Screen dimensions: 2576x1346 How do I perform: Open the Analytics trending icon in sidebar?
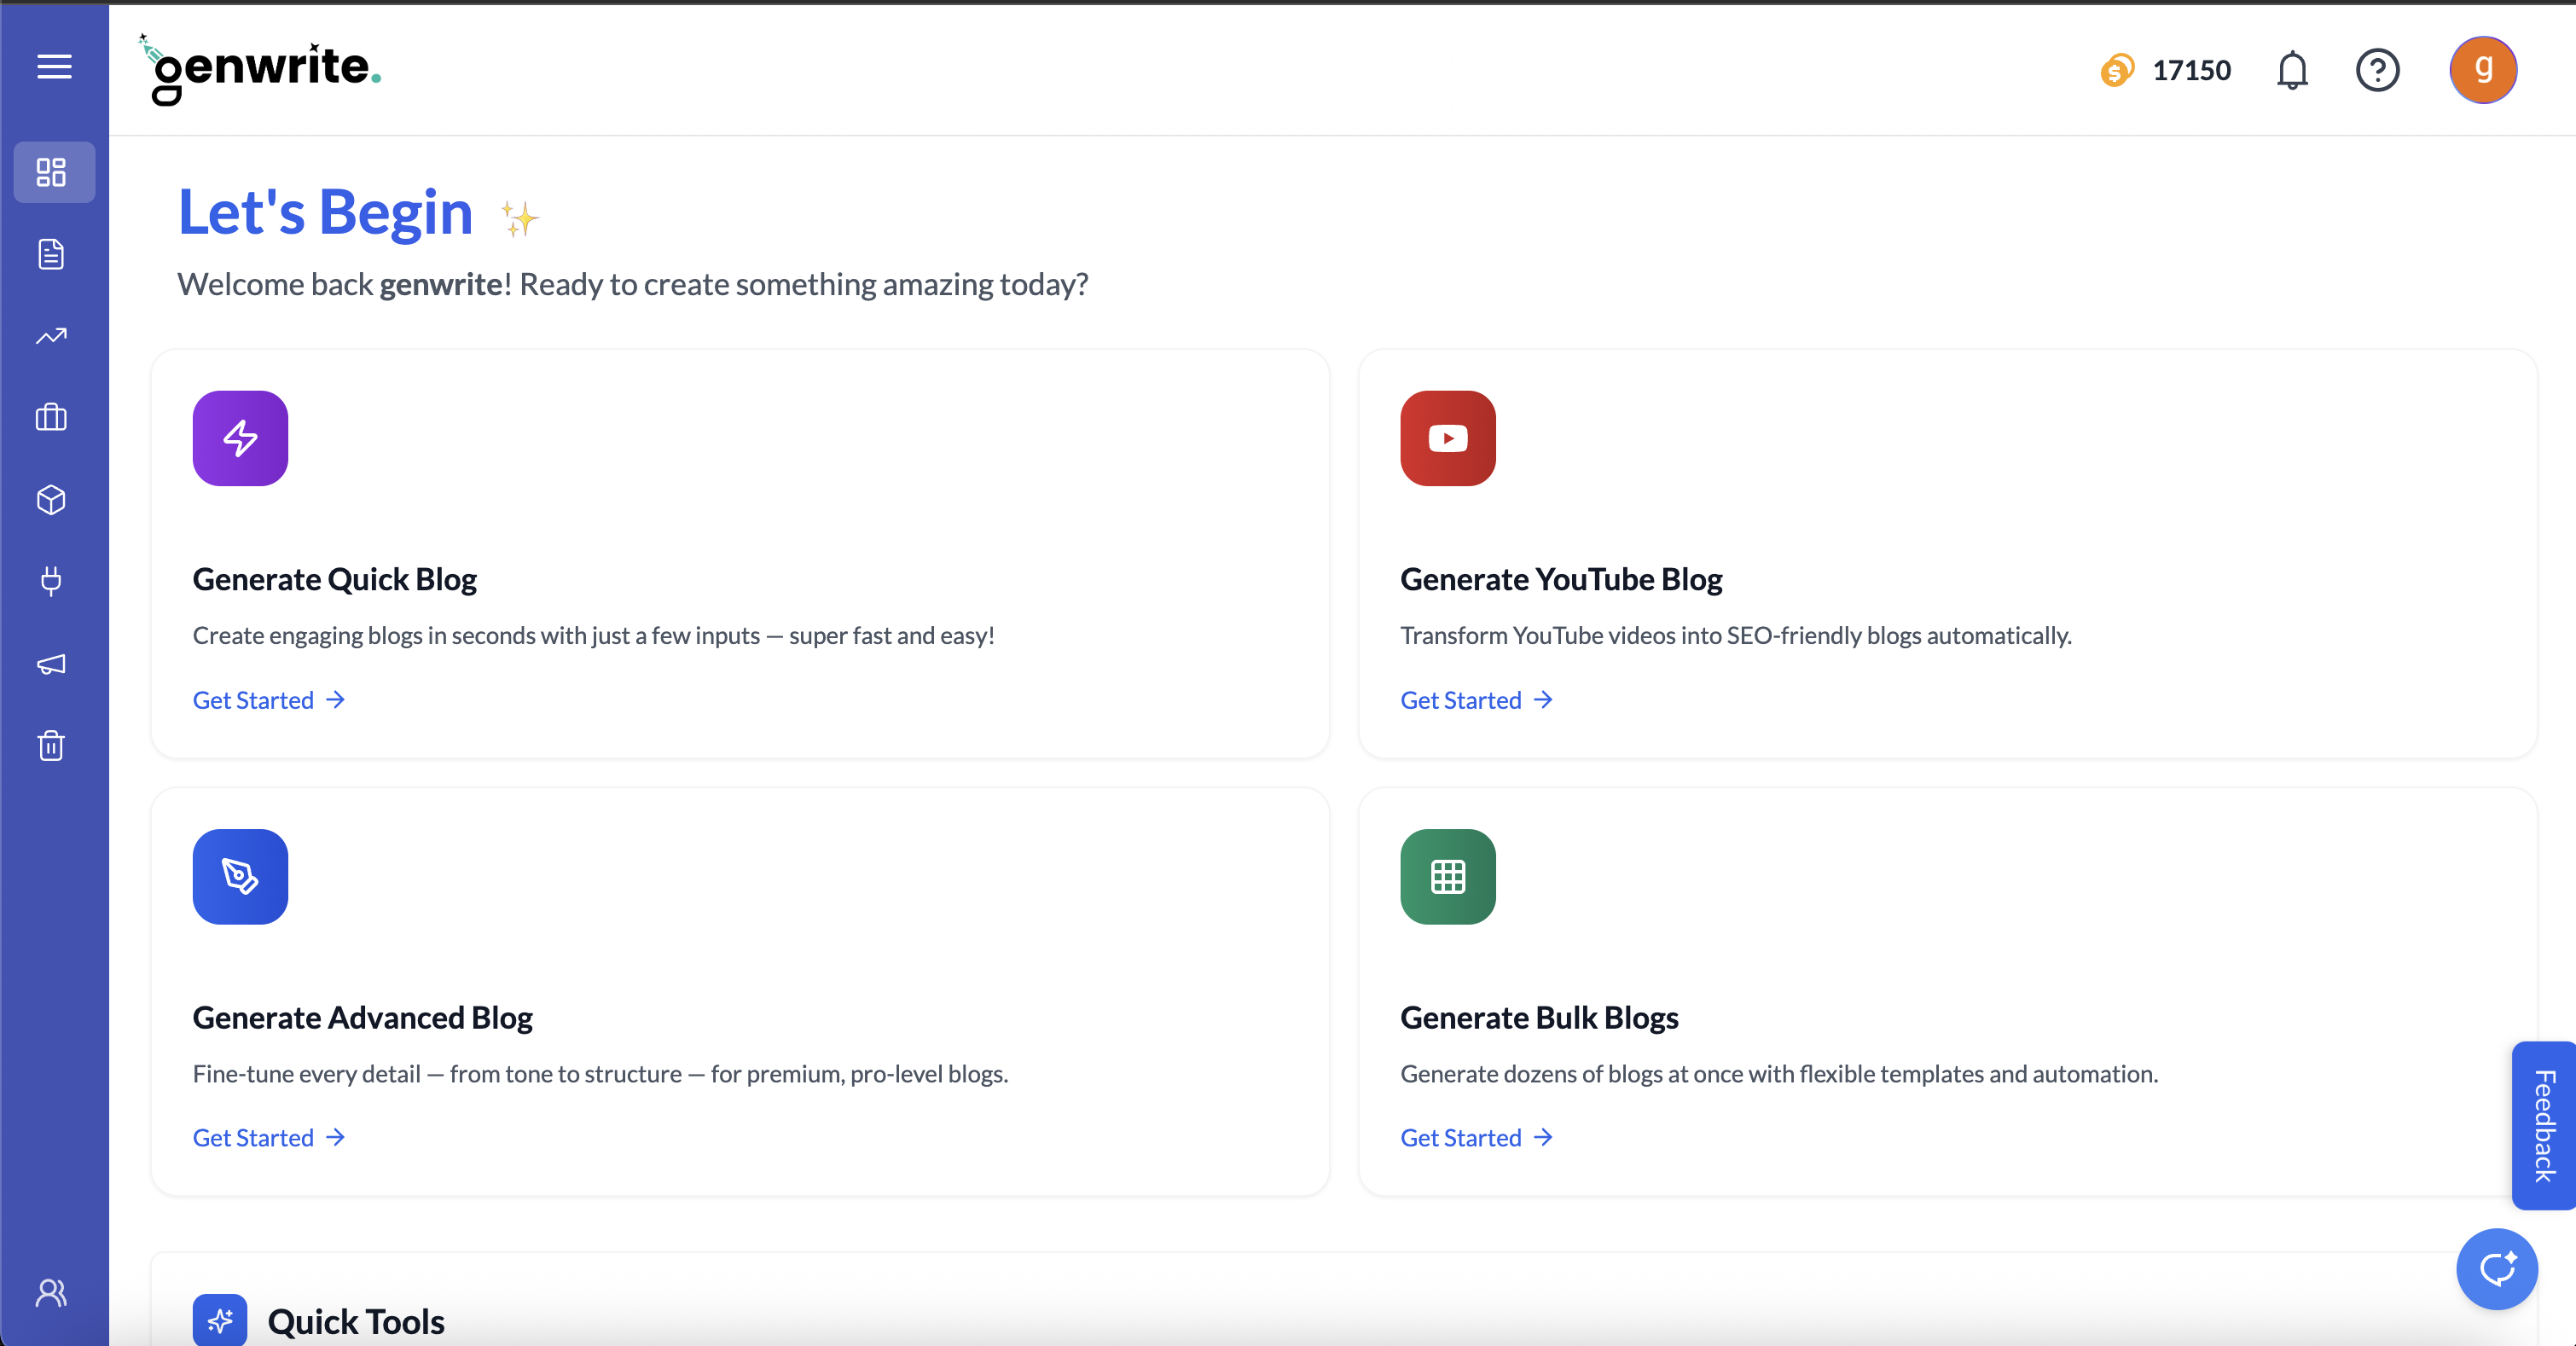click(x=51, y=336)
